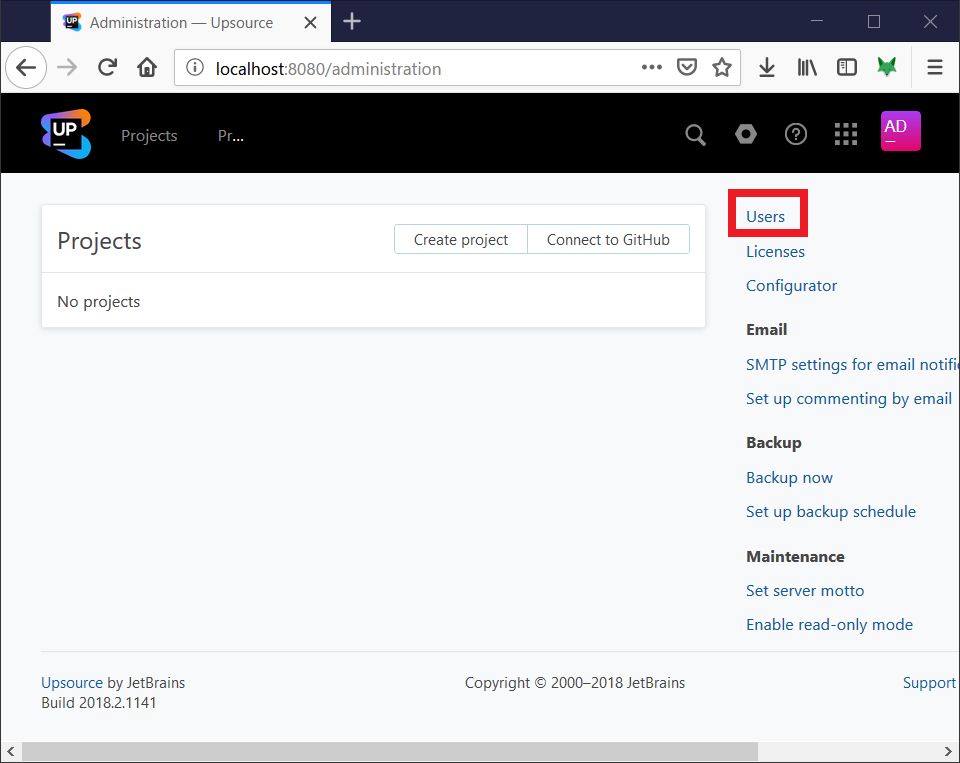960x763 pixels.
Task: Click the applications grid icon in header
Action: (x=845, y=133)
